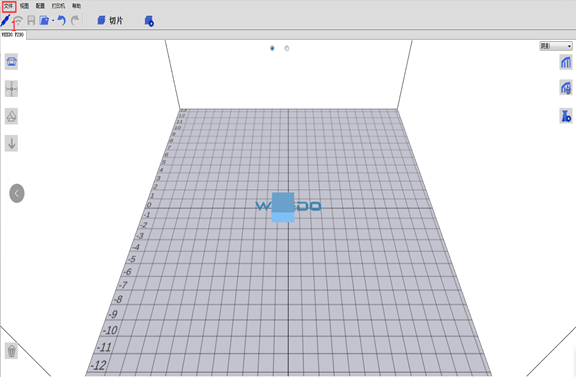This screenshot has height=377, width=576.
Task: Click the generate supports icon
Action: click(x=566, y=62)
